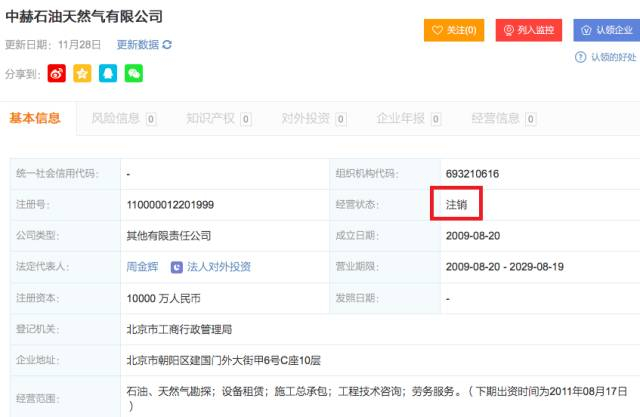This screenshot has width=640, height=417.
Task: Click the 组织机构代码 label cell
Action: point(385,174)
